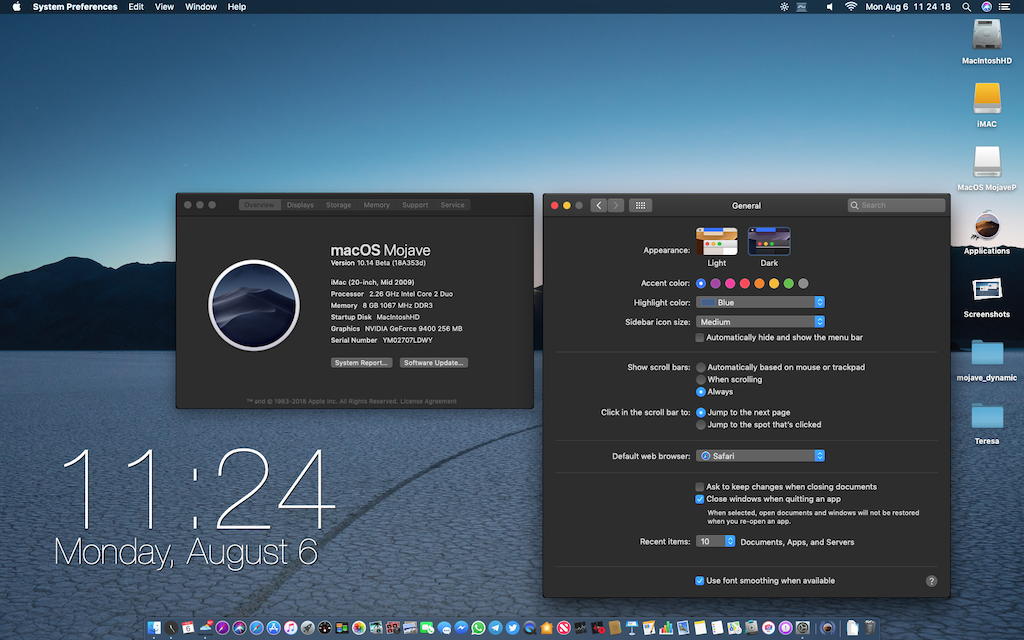Open the Help menu
The width and height of the screenshot is (1024, 640).
pyautogui.click(x=236, y=7)
